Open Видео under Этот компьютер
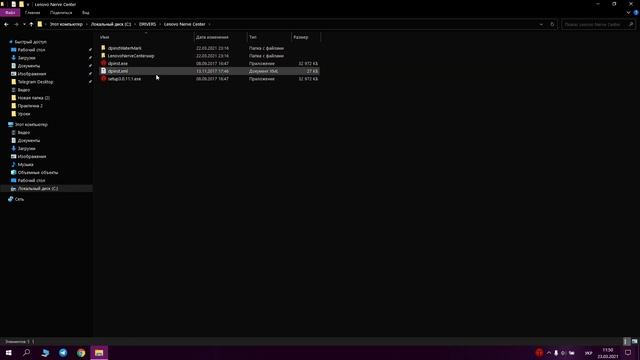This screenshot has height=360, width=640. [24, 133]
